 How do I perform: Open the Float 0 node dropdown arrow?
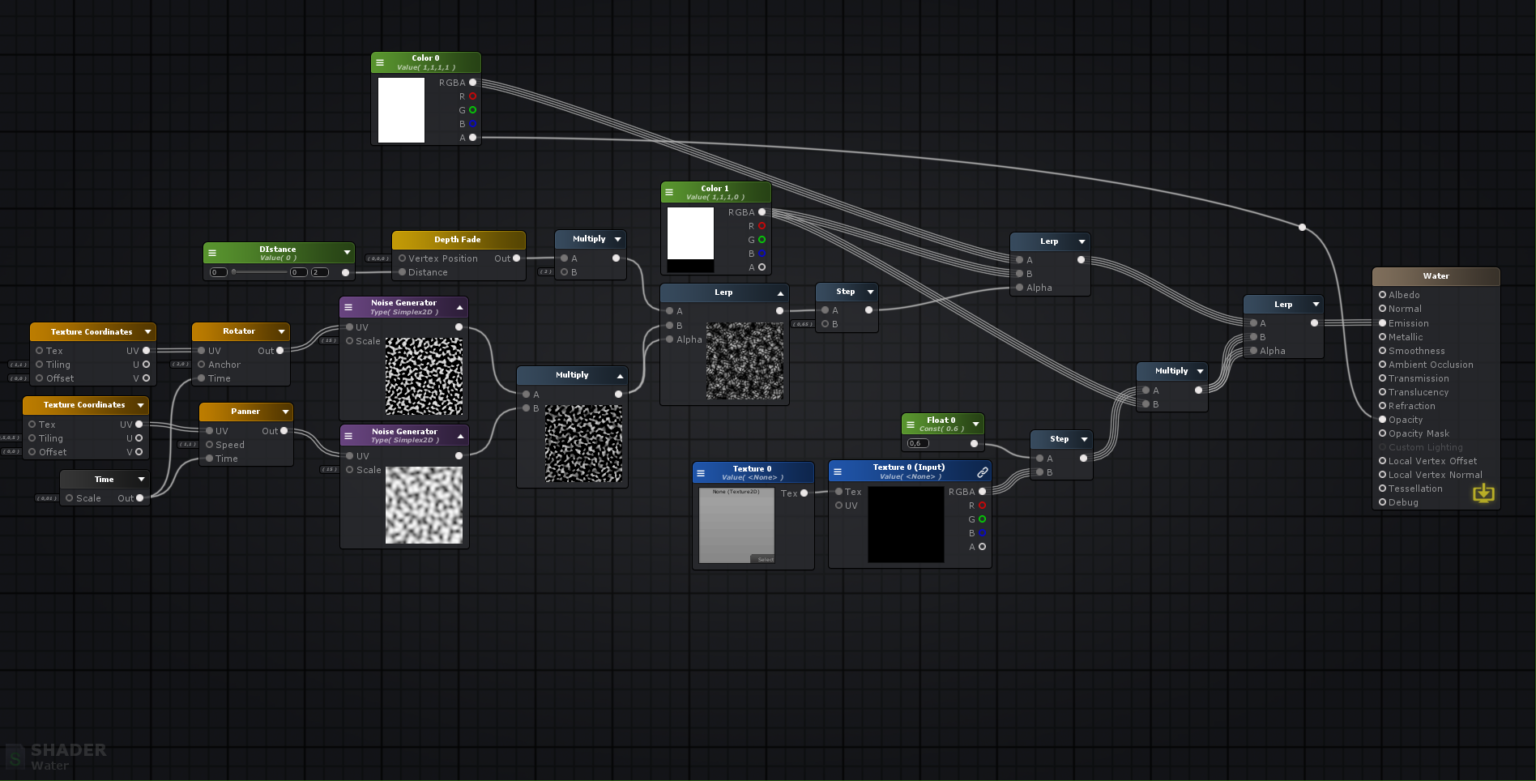[976, 424]
